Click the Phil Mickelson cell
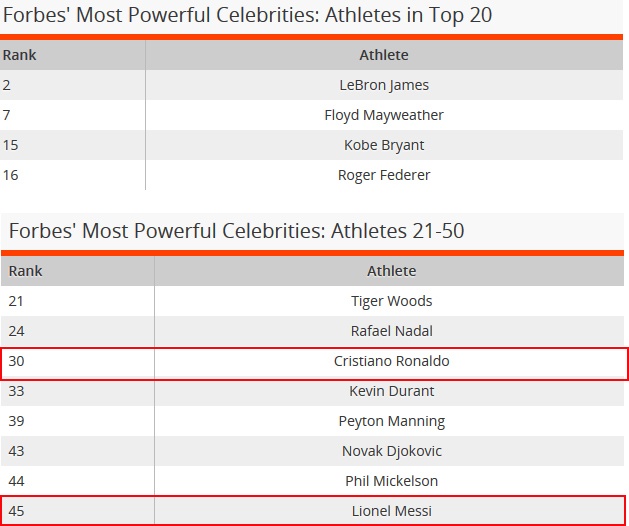This screenshot has height=526, width=629. click(391, 481)
